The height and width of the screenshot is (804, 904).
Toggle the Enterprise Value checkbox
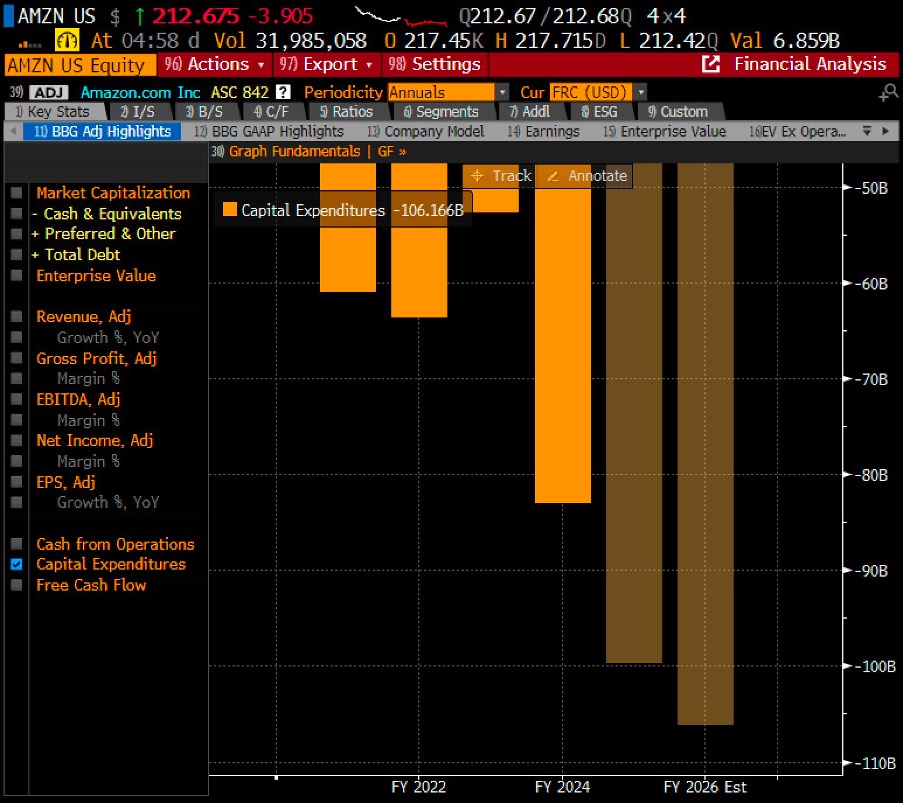click(17, 275)
